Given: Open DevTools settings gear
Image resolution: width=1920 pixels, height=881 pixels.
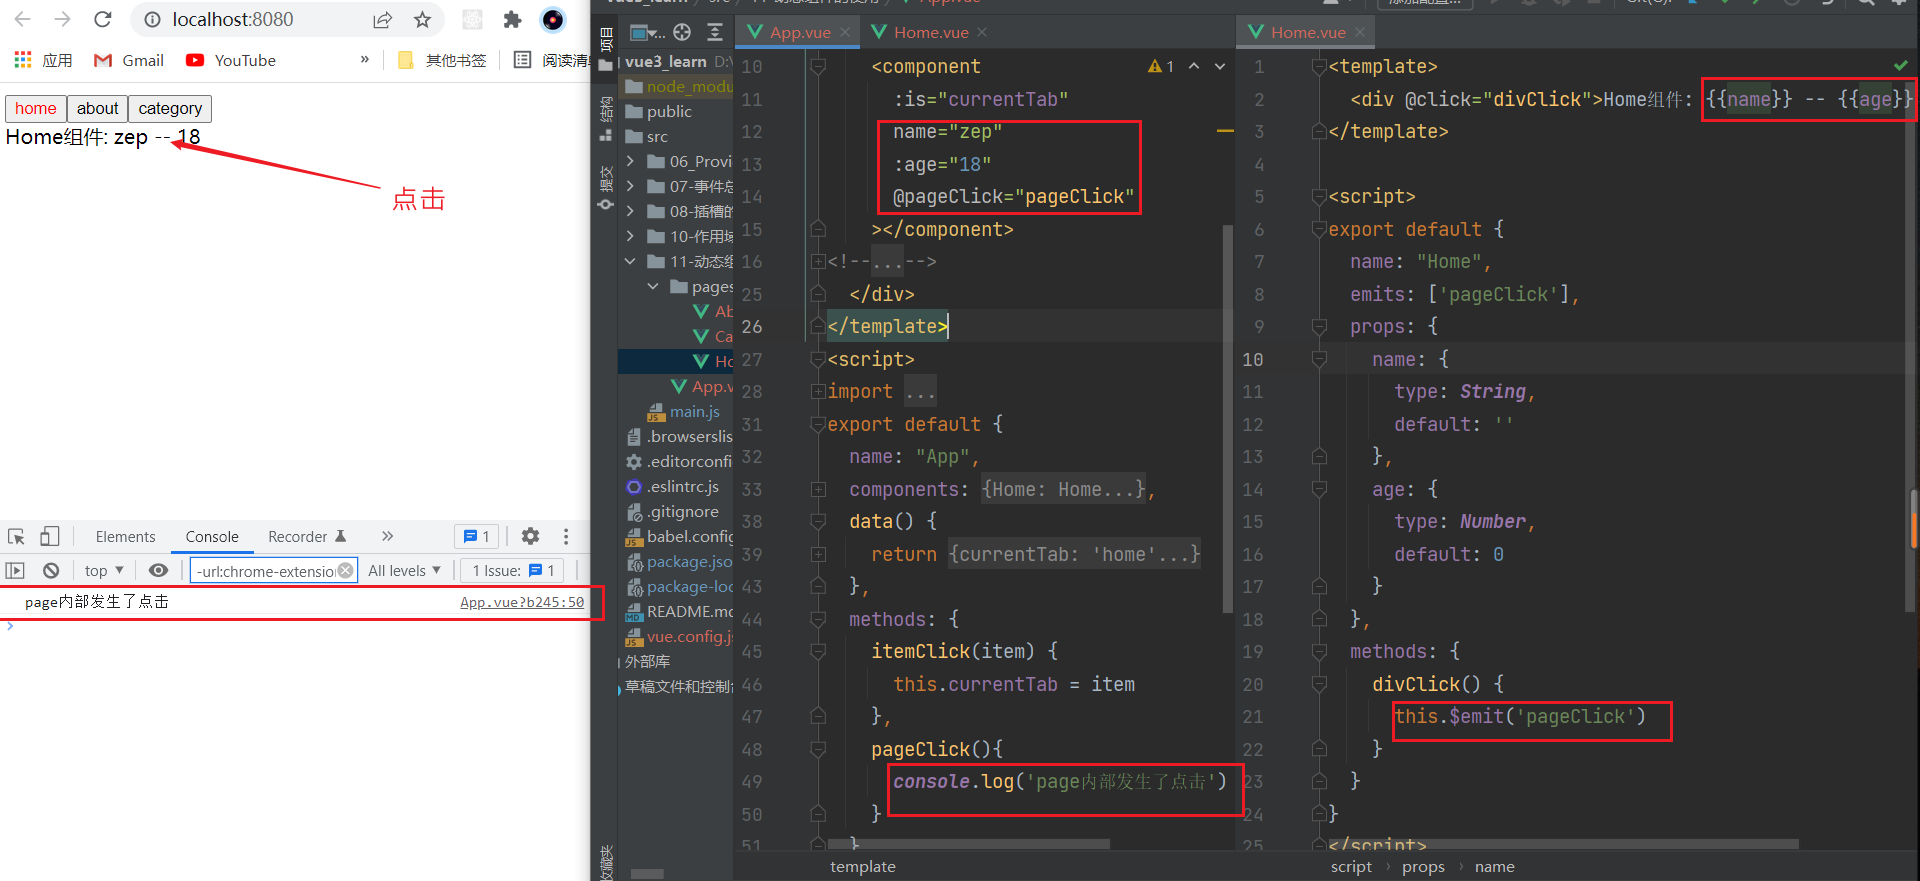Looking at the screenshot, I should tap(530, 536).
